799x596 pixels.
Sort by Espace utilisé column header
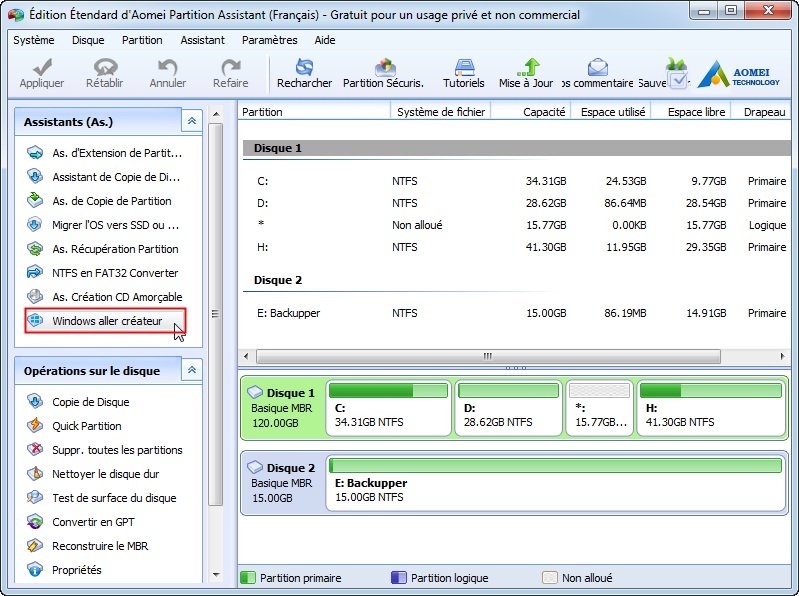[x=611, y=112]
